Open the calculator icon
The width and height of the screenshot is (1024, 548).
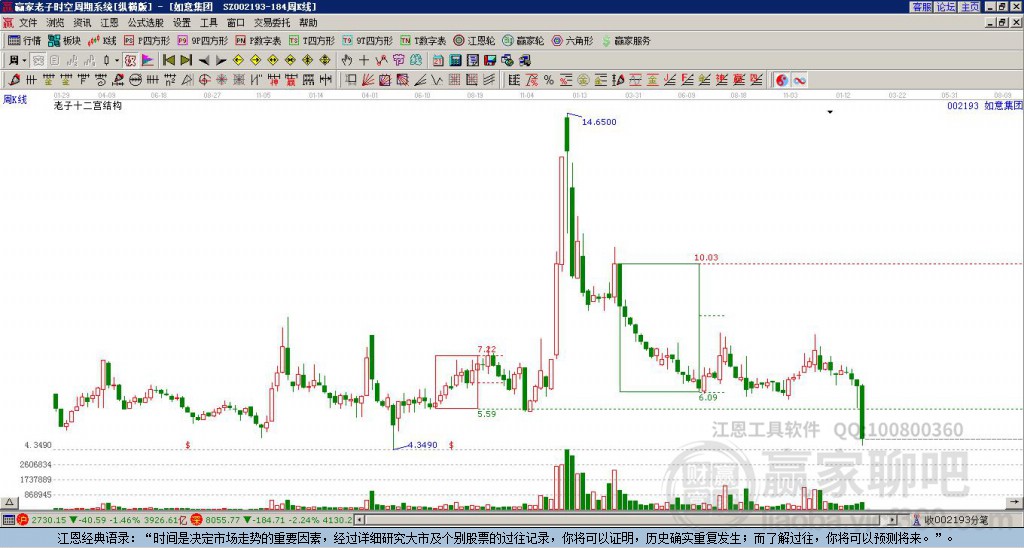click(x=455, y=61)
